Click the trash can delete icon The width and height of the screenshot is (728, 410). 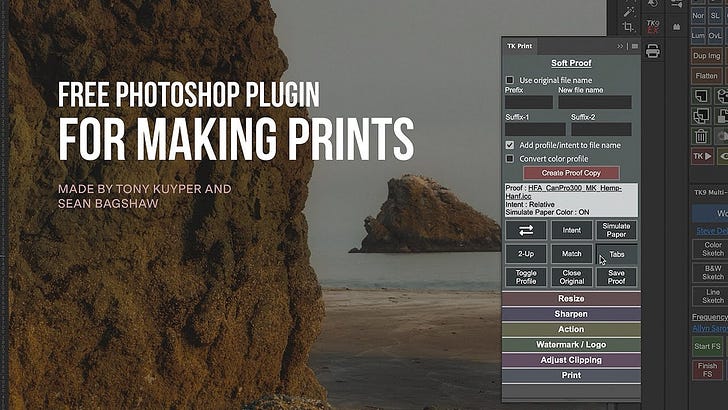(701, 136)
